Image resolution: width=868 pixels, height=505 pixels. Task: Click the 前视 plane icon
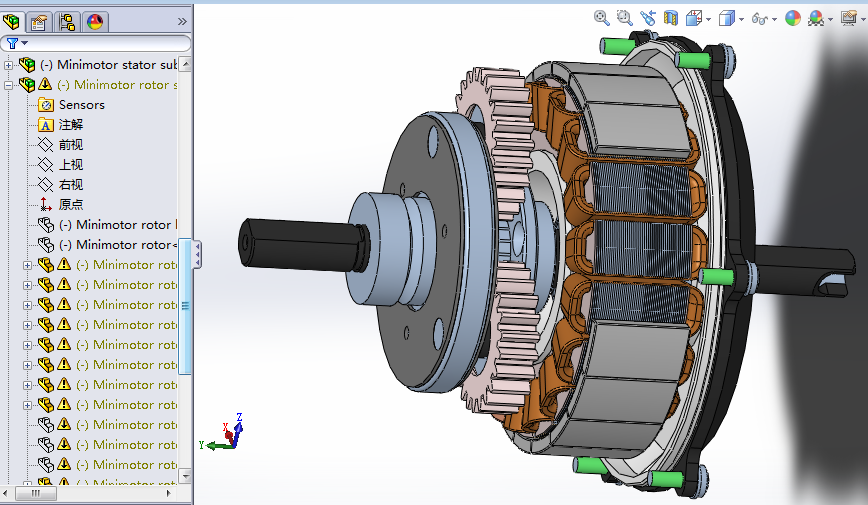coord(45,145)
